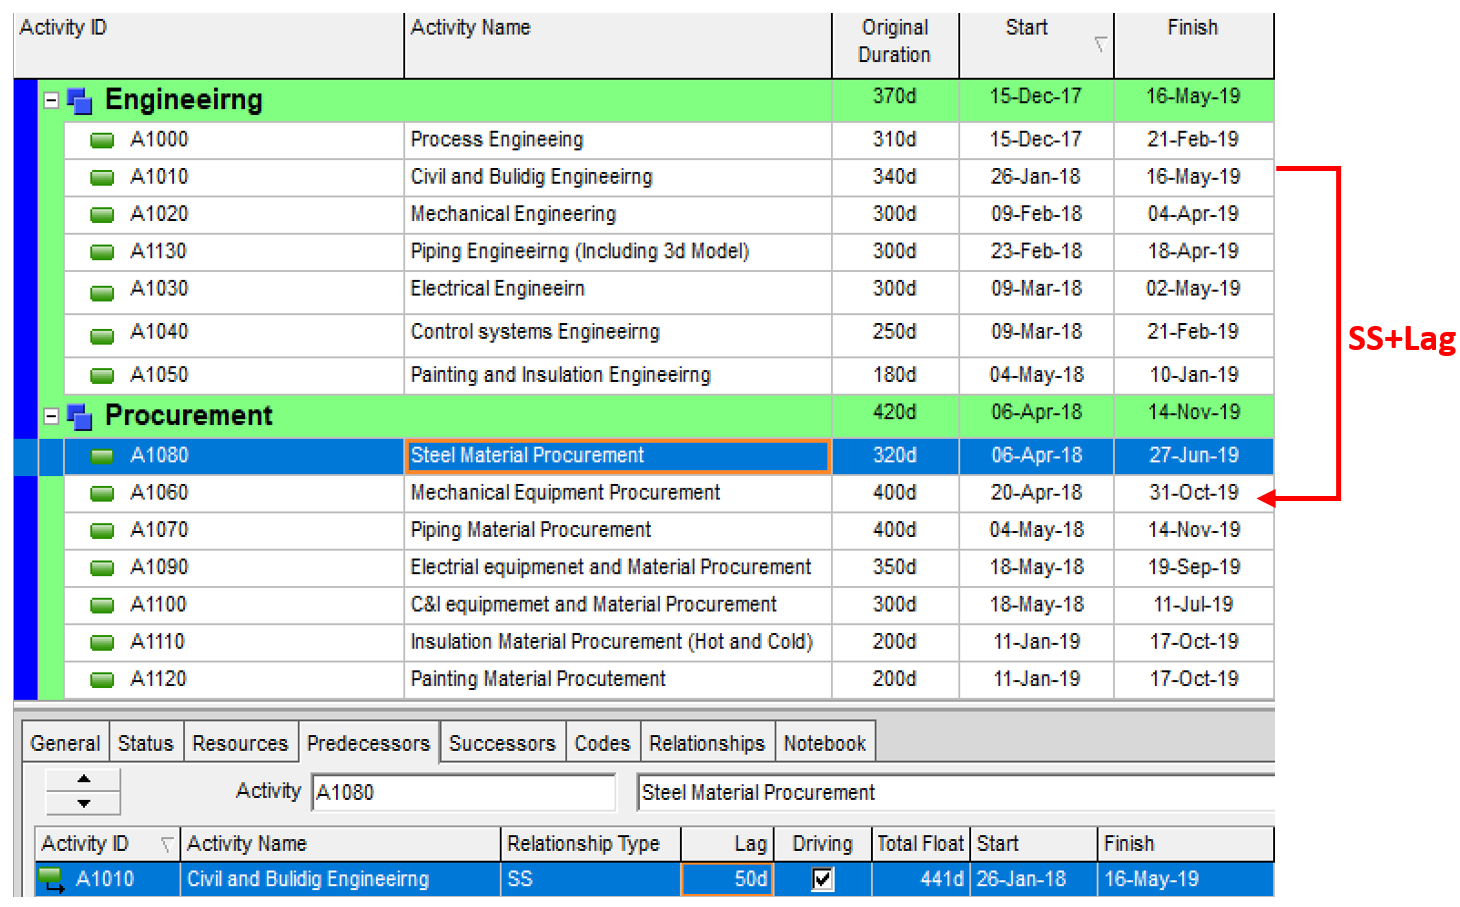Viewport: 1460px width, 907px height.
Task: Click the WBS icon next to Procurement
Action: point(79,416)
